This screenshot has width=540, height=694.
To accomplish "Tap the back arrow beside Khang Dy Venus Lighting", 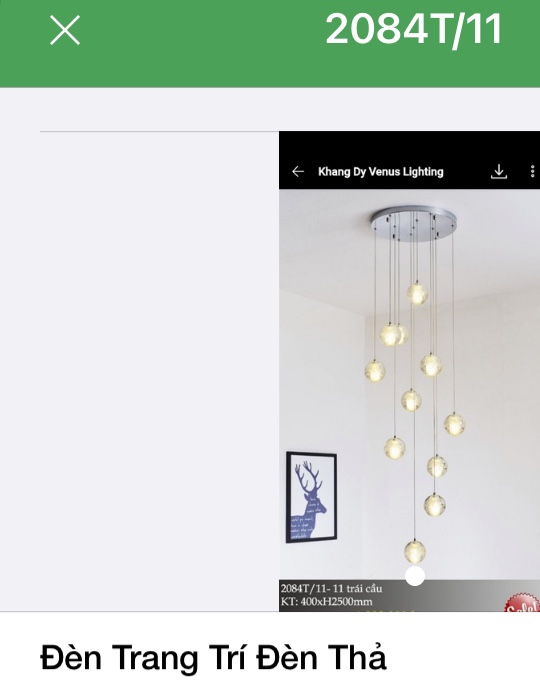I will click(x=298, y=171).
